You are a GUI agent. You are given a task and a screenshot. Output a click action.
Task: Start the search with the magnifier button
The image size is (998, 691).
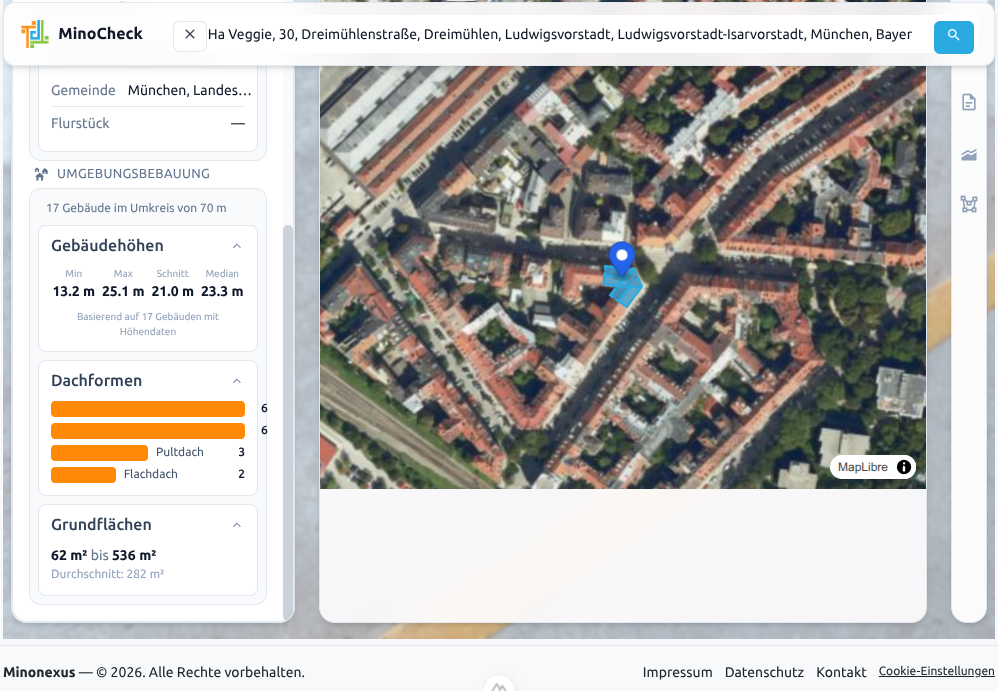pos(953,37)
